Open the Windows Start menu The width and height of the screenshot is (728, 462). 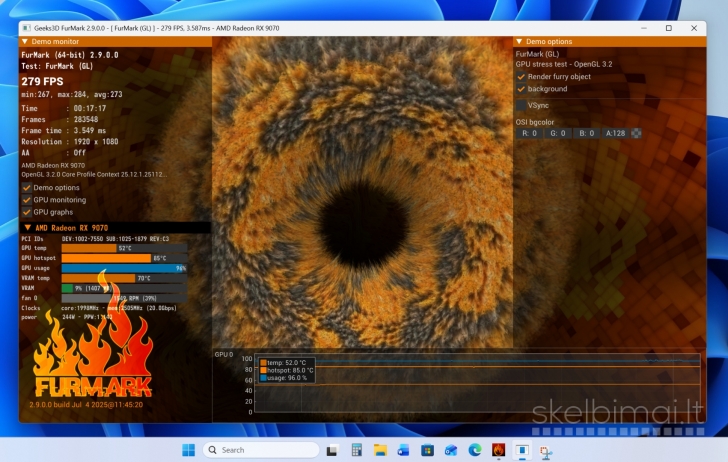click(188, 450)
